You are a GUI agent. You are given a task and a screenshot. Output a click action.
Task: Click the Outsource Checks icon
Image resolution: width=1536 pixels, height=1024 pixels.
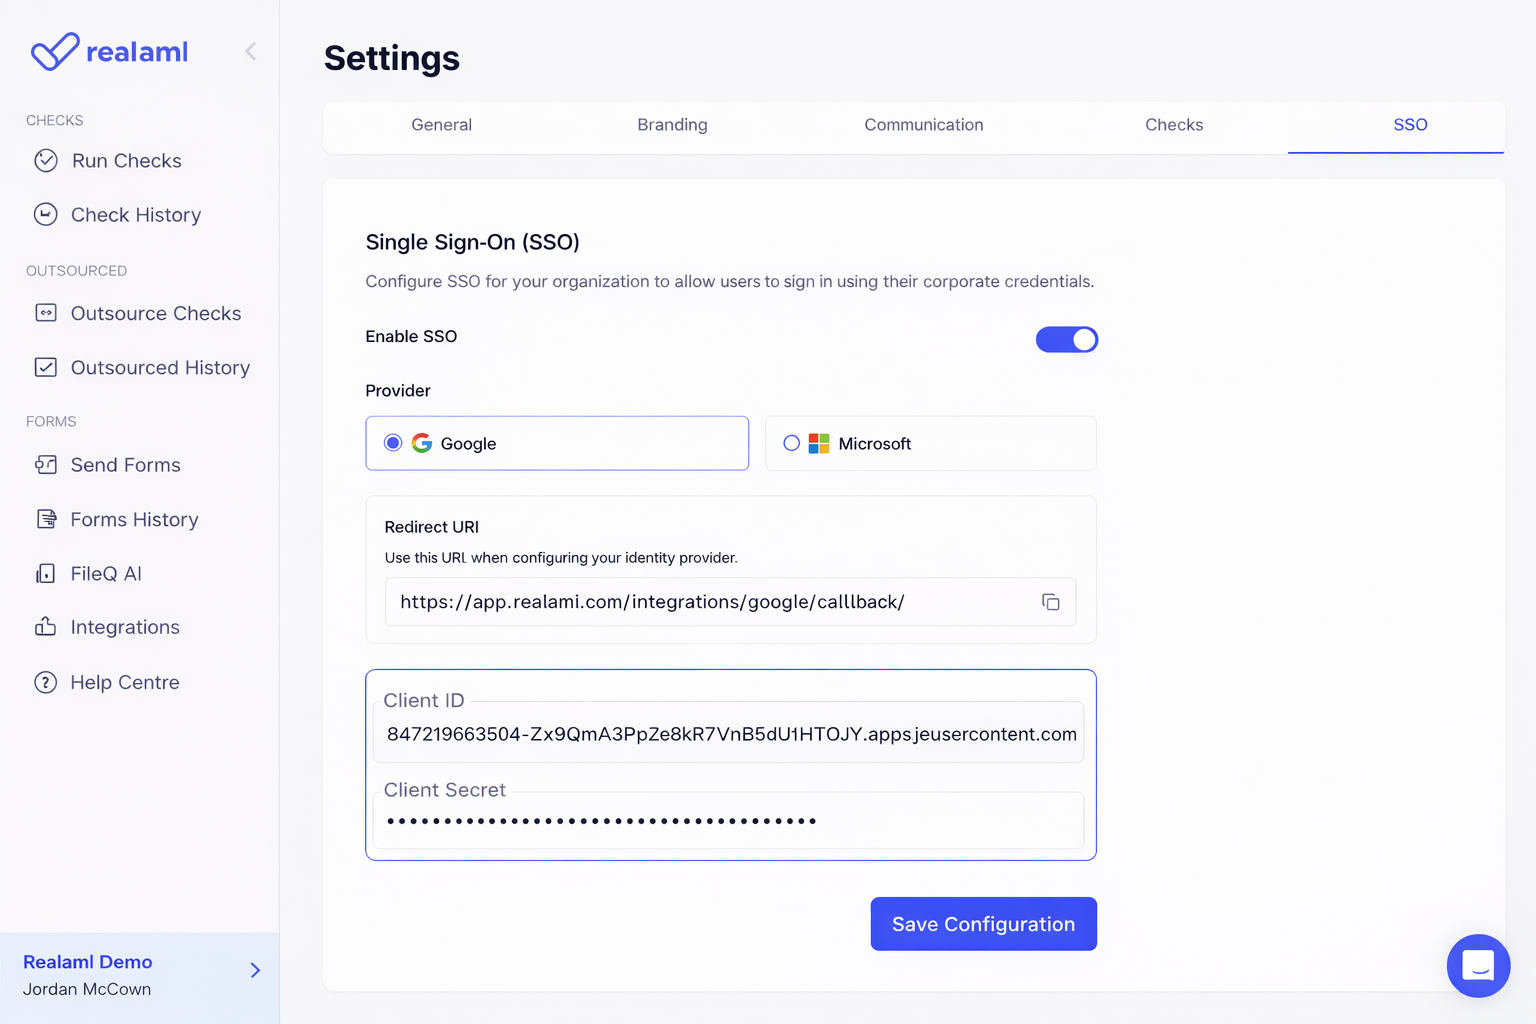click(x=46, y=313)
